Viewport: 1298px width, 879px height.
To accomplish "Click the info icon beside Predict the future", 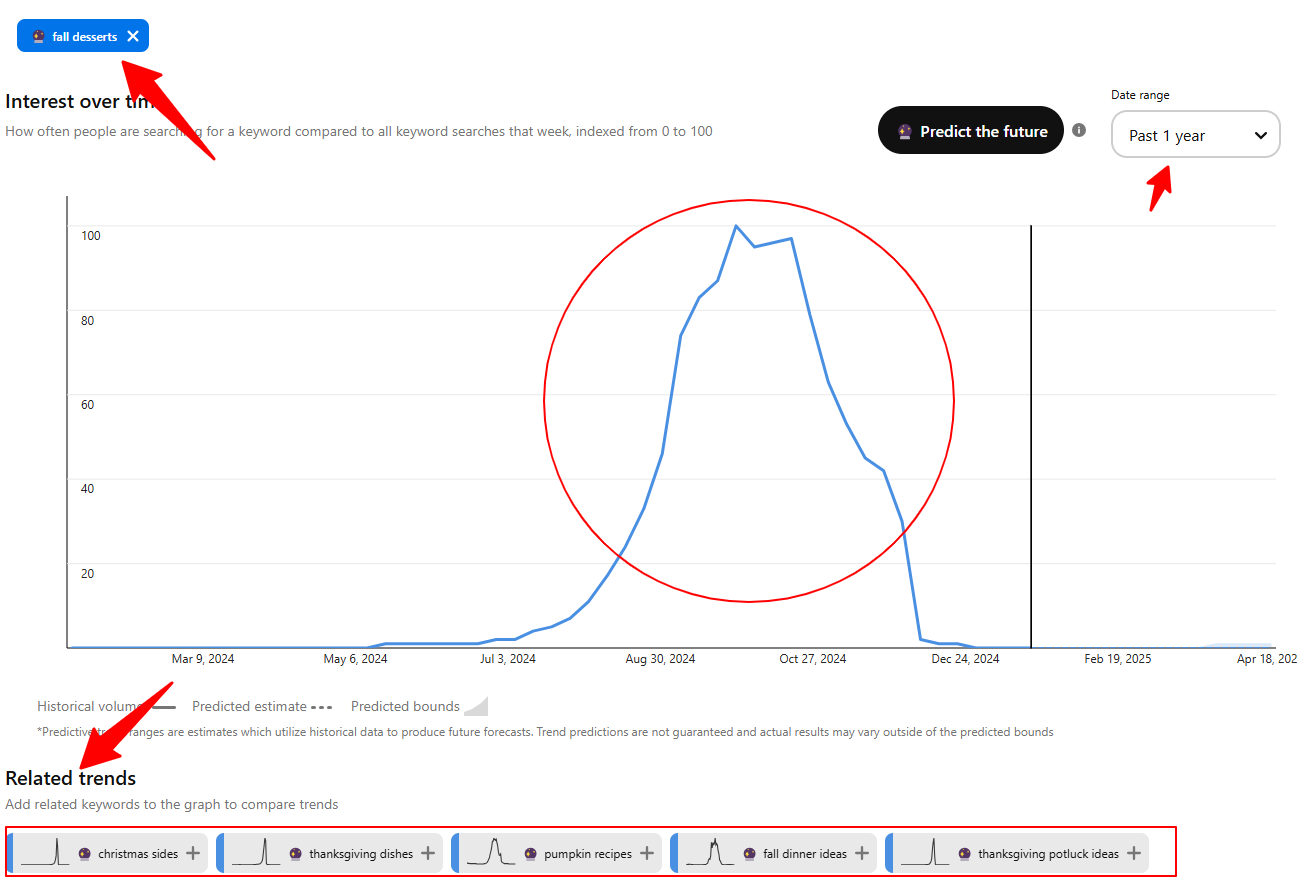I will 1079,130.
